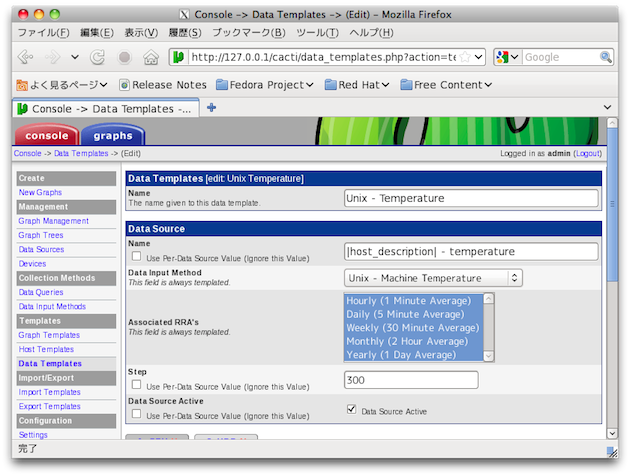Open the URL history dropdown arrow
This screenshot has height=476, width=630.
[x=480, y=58]
